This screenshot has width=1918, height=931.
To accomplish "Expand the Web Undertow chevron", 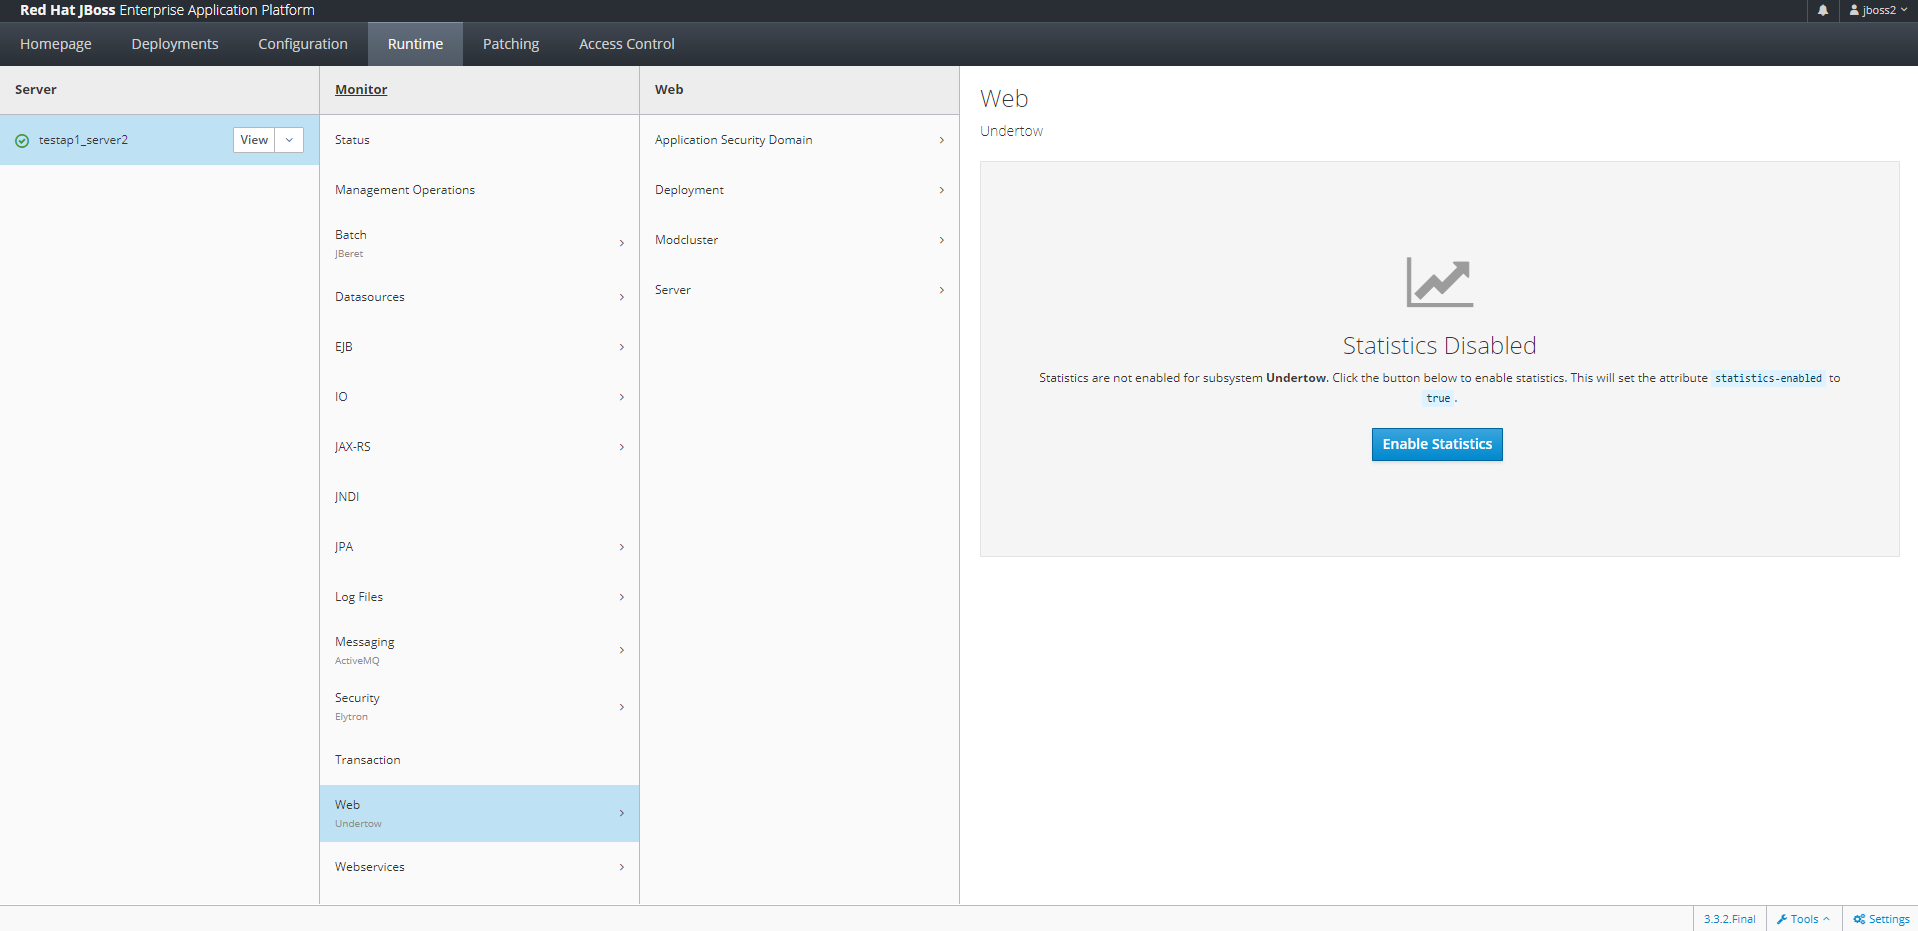I will [x=622, y=813].
